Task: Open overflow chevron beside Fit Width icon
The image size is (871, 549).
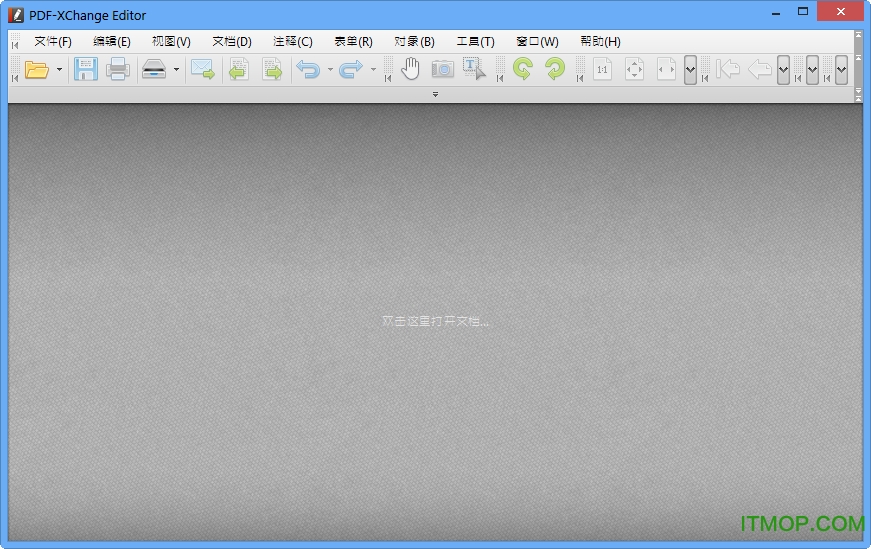Action: coord(690,70)
